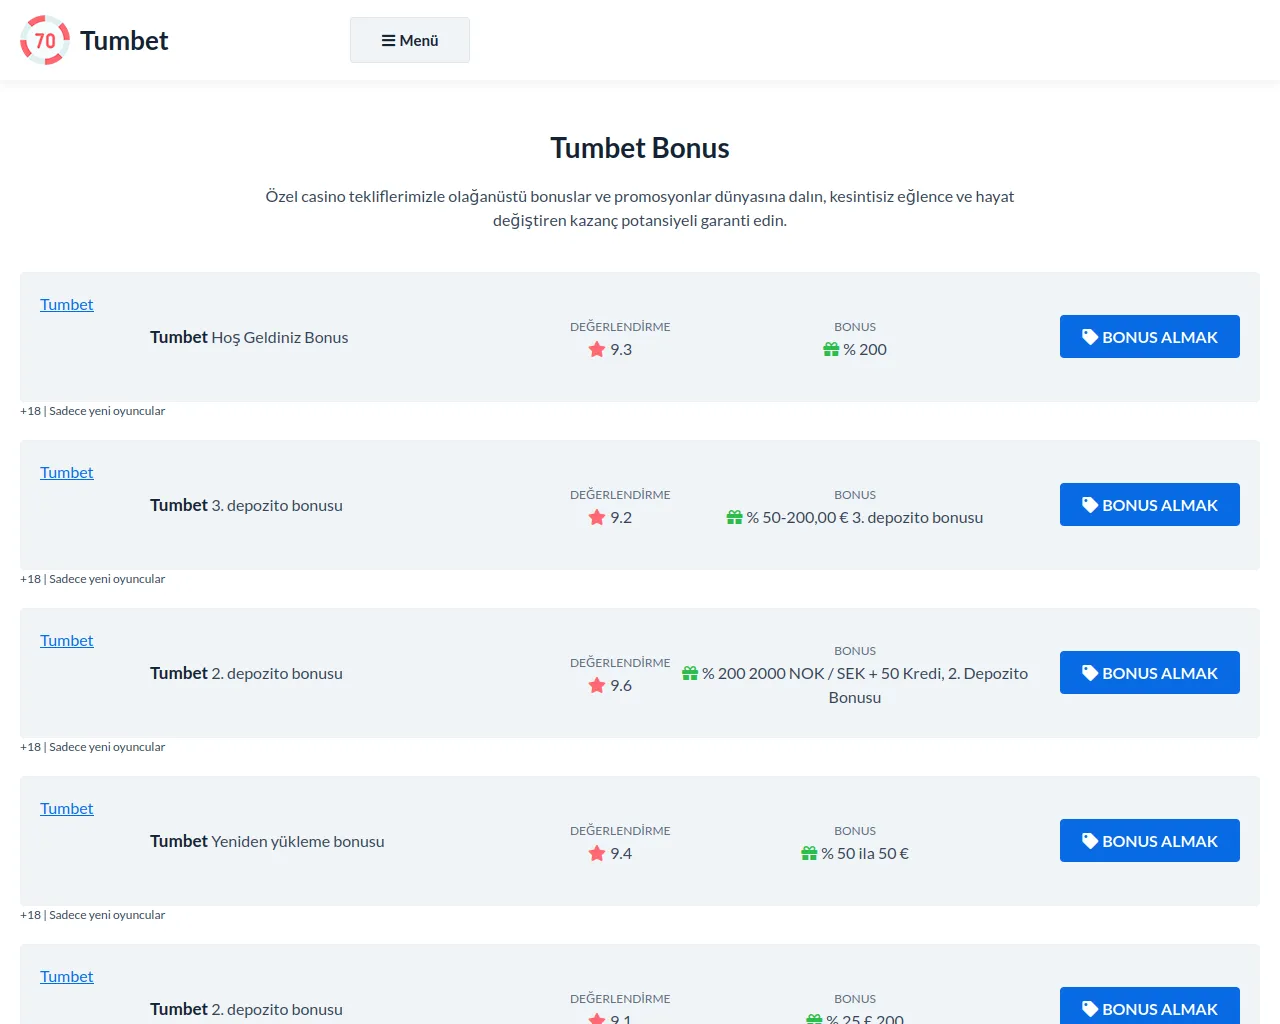Click star rating icon beside 9.3
This screenshot has height=1024, width=1280.
[597, 349]
